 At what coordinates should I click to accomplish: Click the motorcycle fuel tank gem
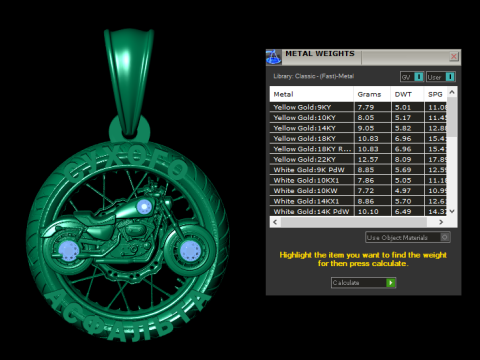tap(144, 207)
